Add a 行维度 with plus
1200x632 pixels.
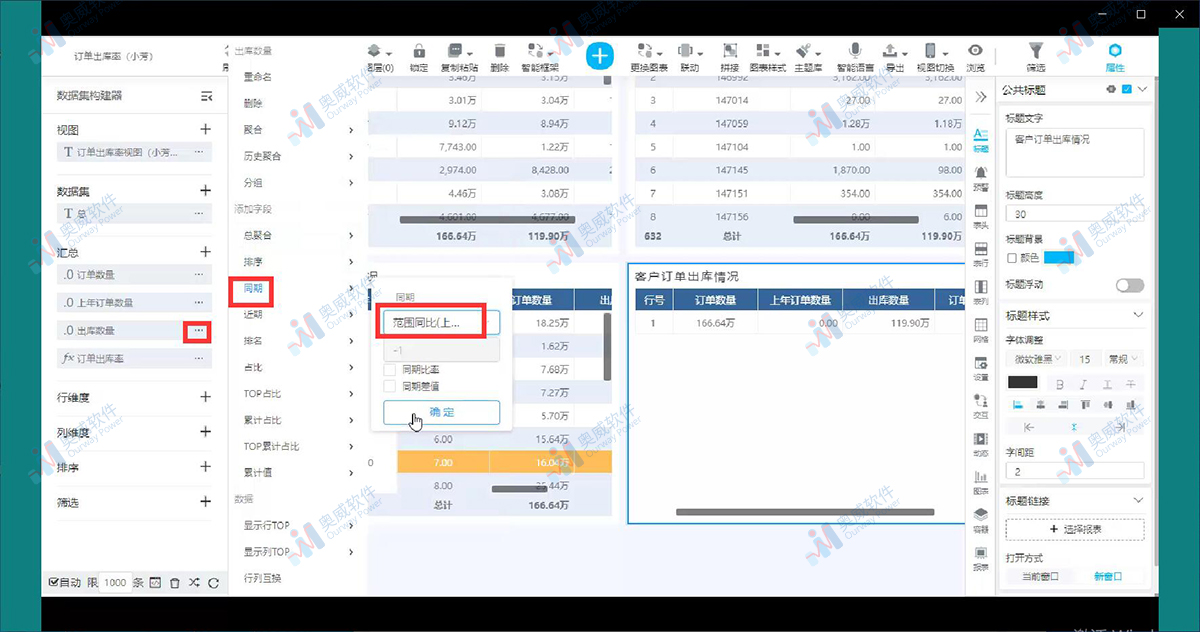pyautogui.click(x=205, y=397)
